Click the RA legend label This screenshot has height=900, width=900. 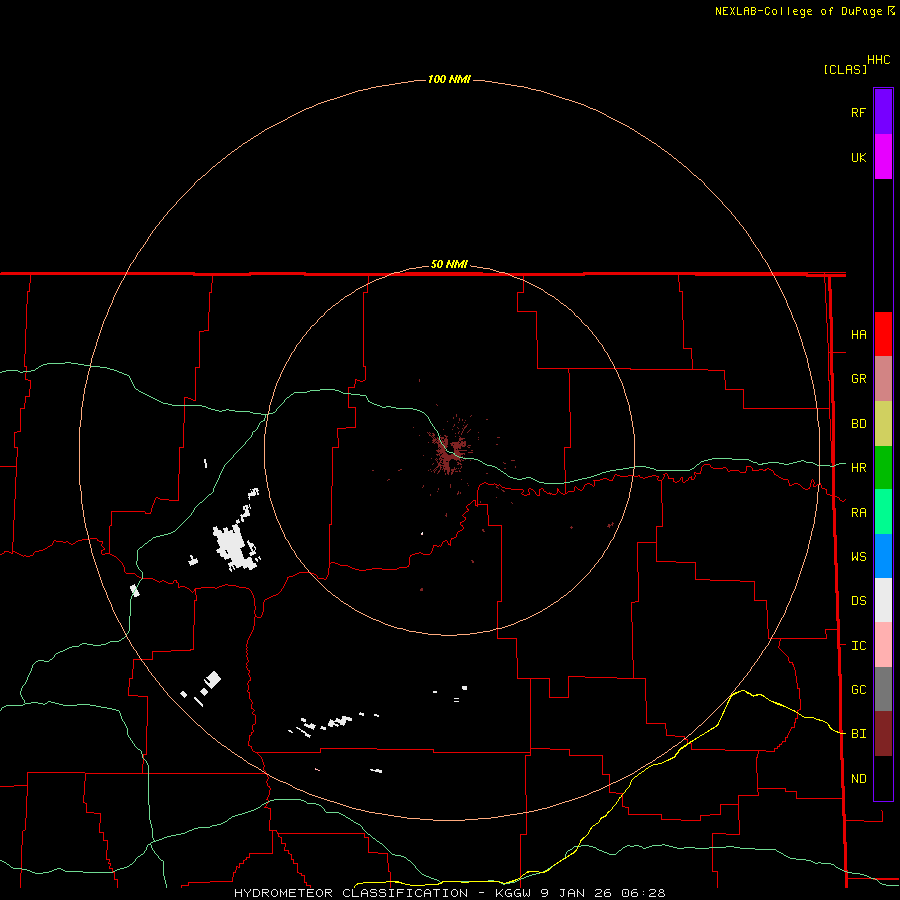coord(858,513)
